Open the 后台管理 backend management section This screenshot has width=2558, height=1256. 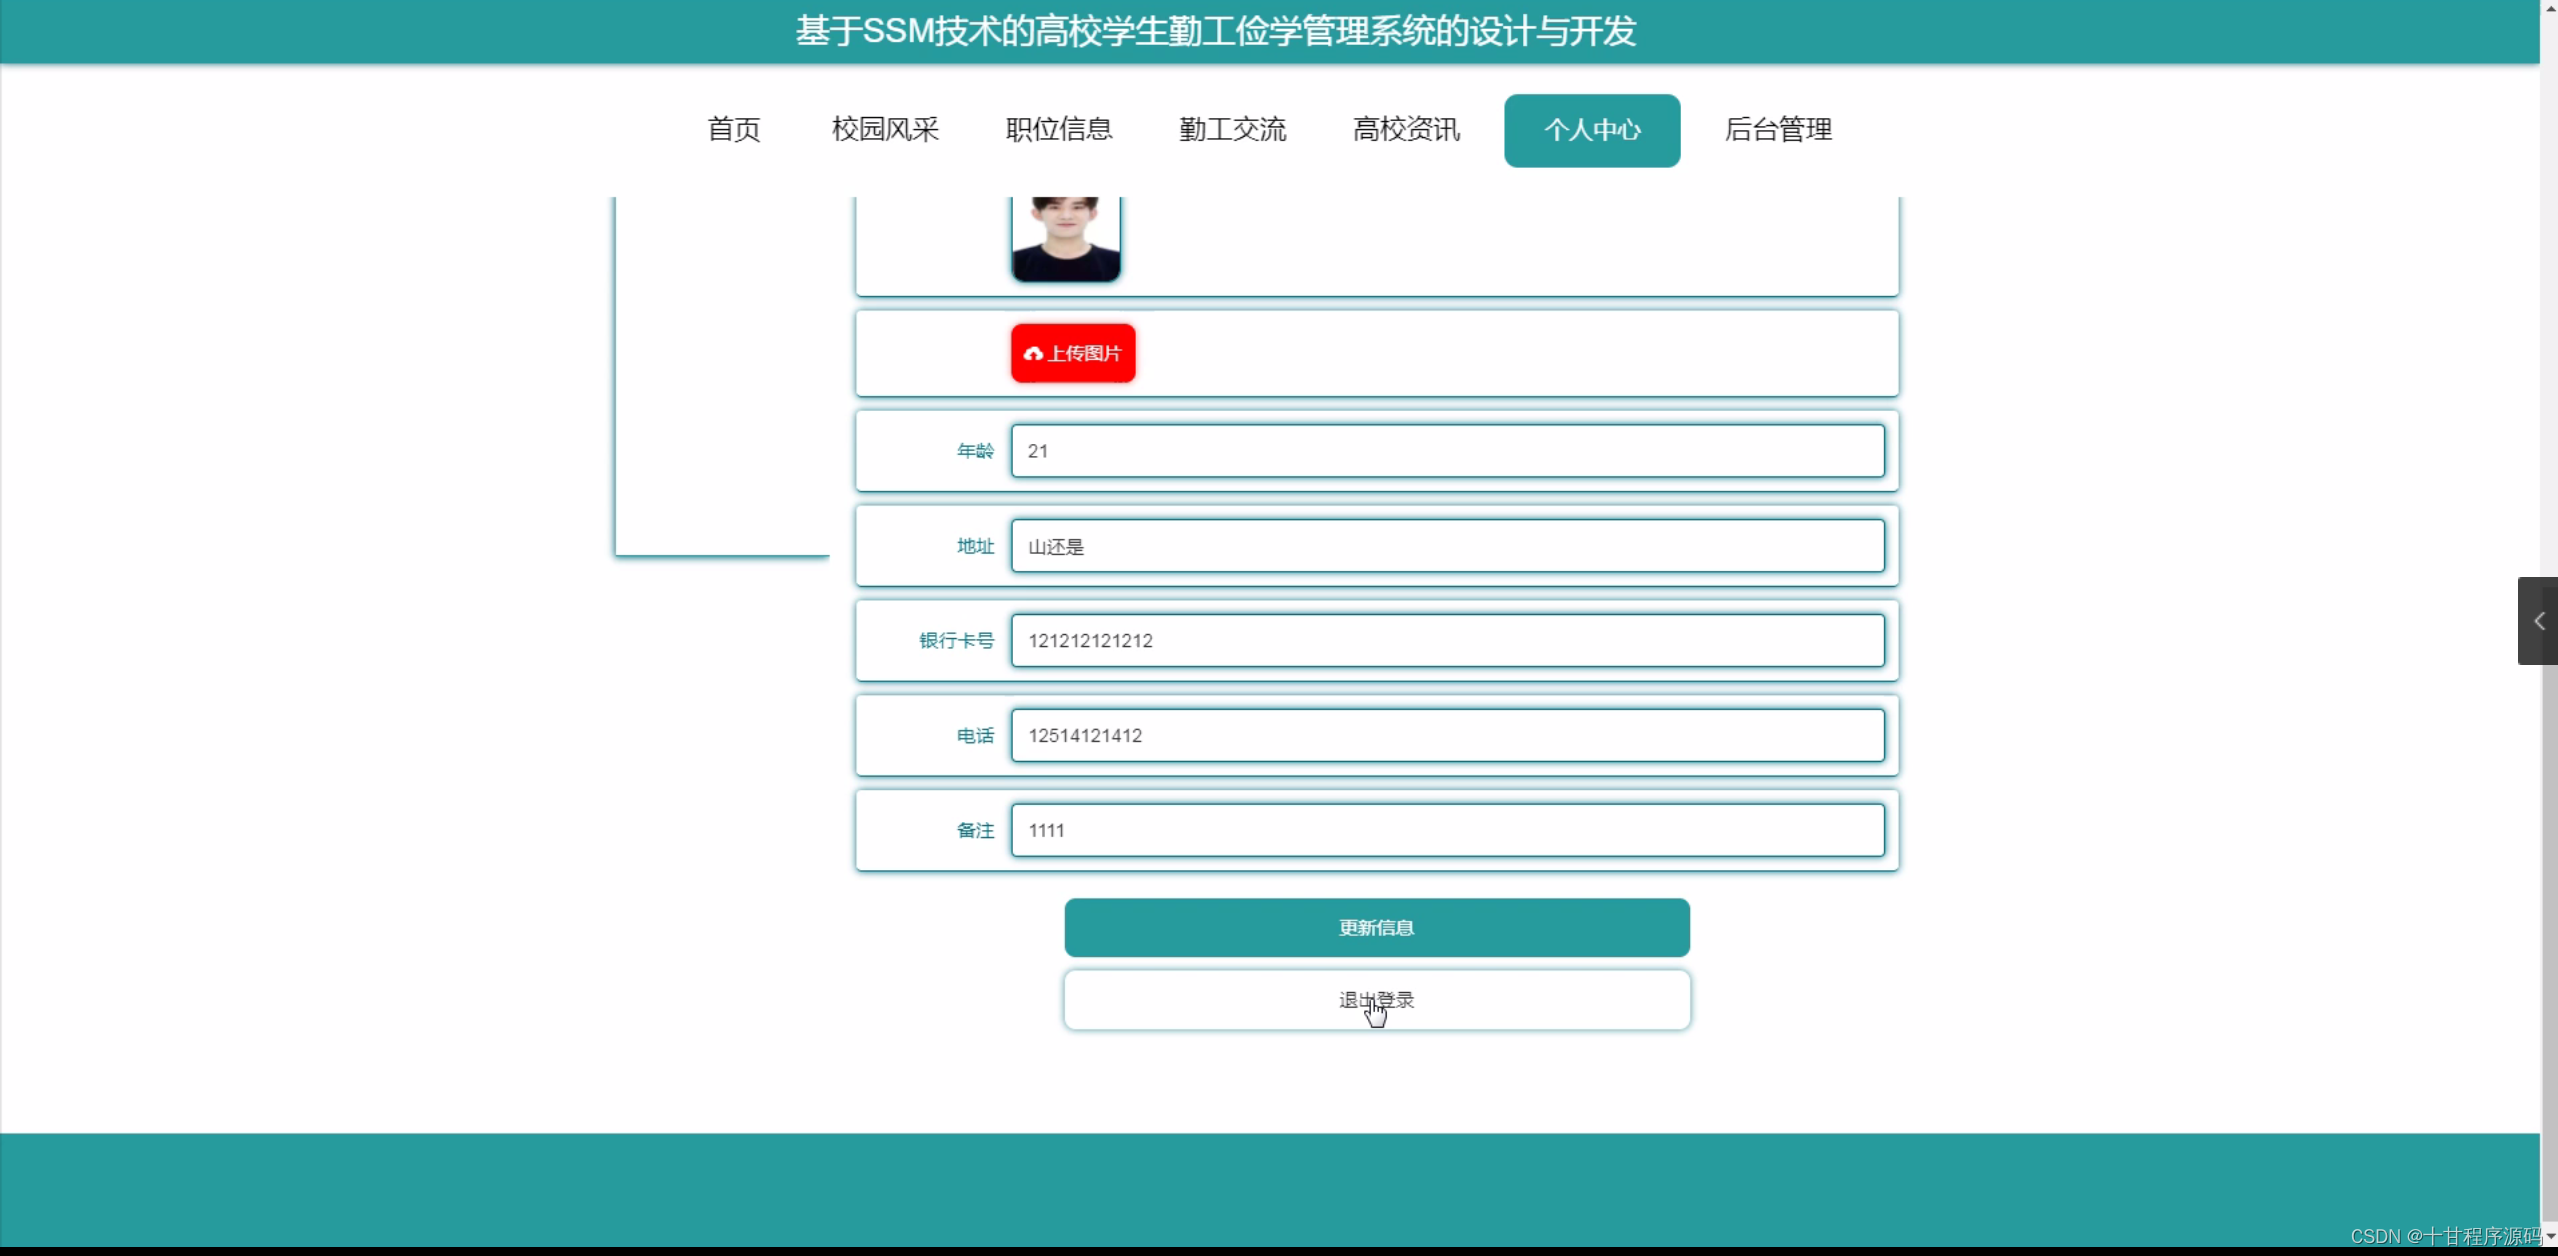point(1778,129)
